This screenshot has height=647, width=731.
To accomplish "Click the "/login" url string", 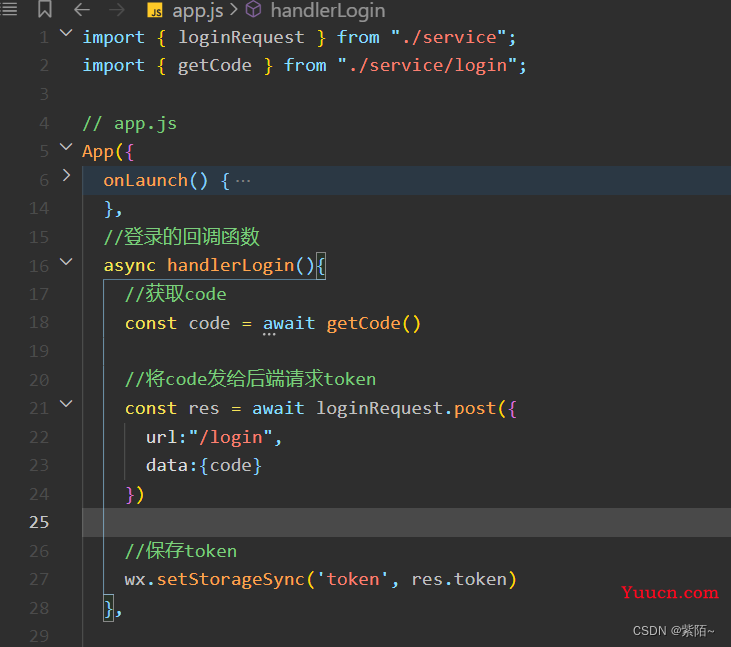I will [x=231, y=437].
